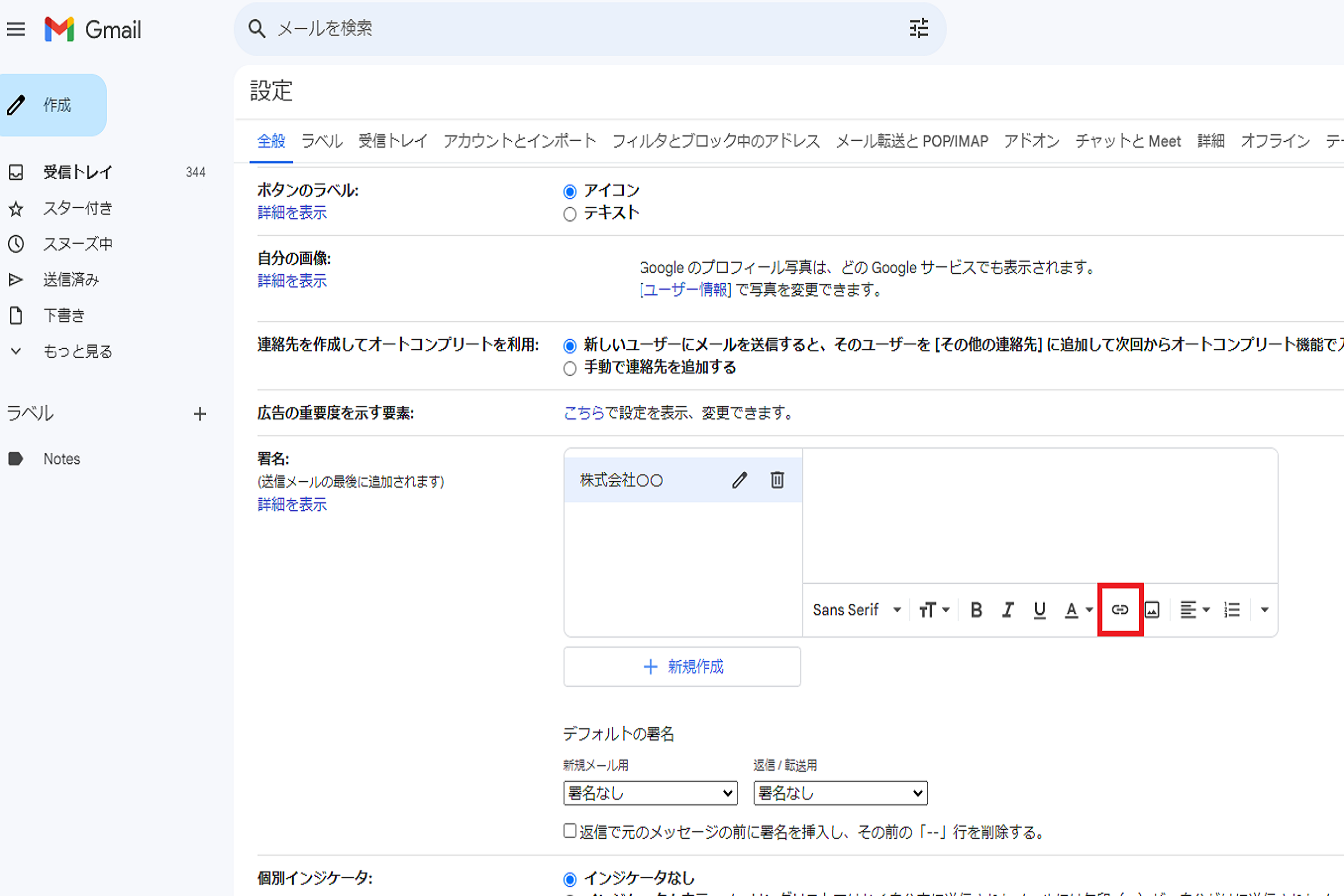Open the Sans Serif font dropdown

(x=856, y=610)
